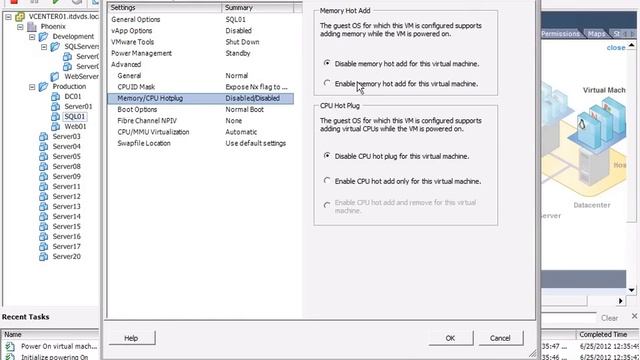Click the SQL01 virtual machine icon
Viewport: 640px width, 360px height.
coord(56,117)
